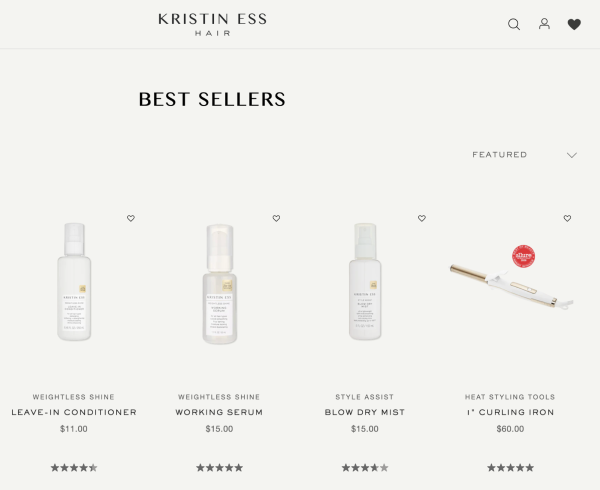Open the wishlist heart in header
The height and width of the screenshot is (490, 600).
pyautogui.click(x=574, y=24)
